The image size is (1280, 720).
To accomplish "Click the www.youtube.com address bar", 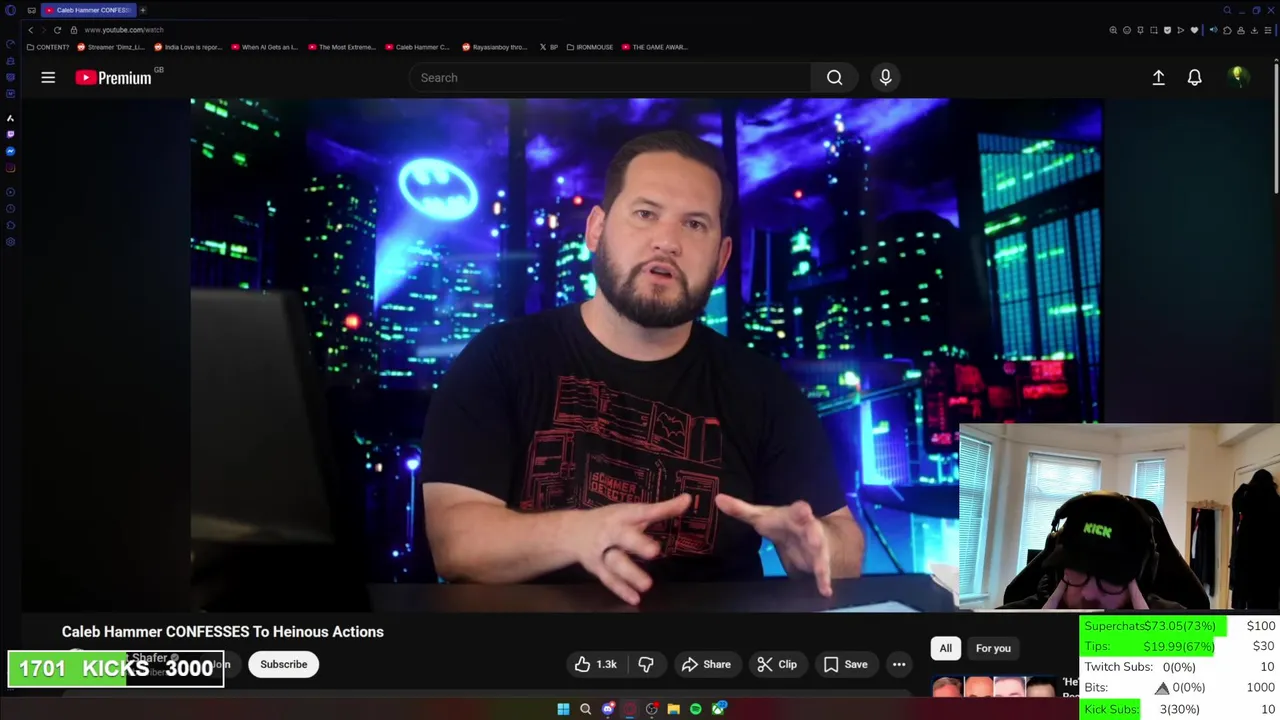I will tap(124, 30).
